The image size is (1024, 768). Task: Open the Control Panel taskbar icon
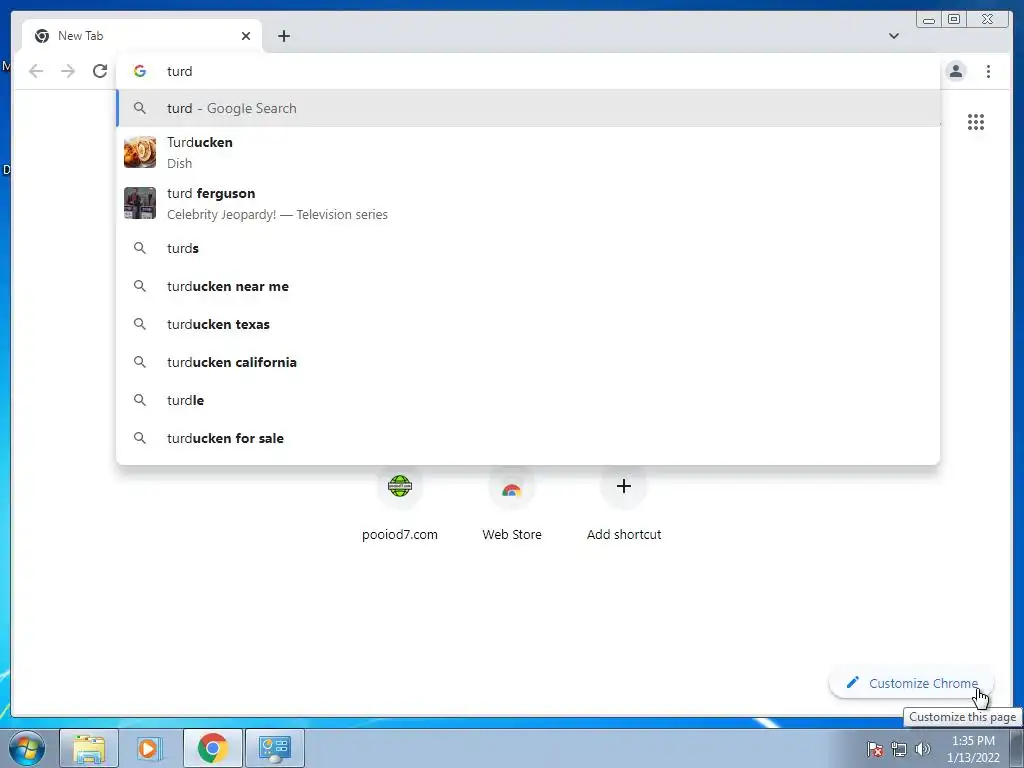pos(274,748)
